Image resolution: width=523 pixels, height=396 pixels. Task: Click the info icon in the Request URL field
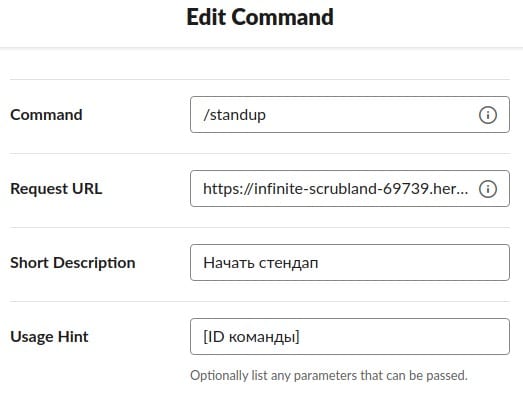coord(488,189)
